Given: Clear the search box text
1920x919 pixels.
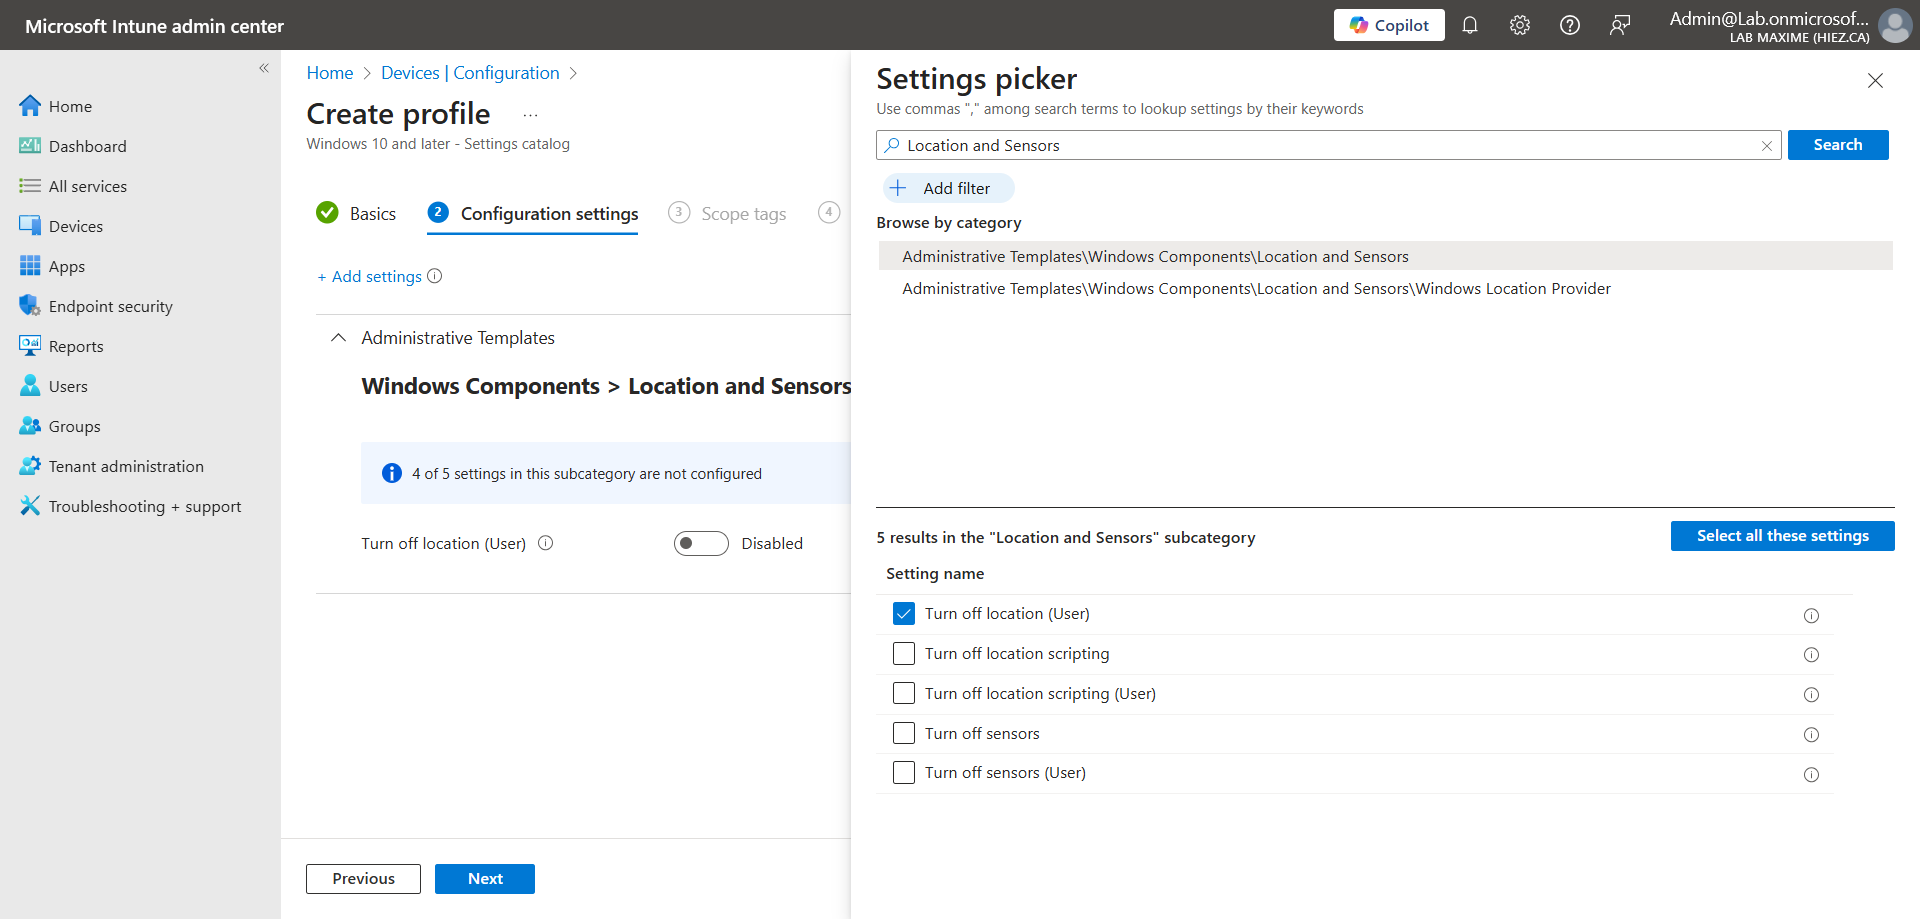Looking at the screenshot, I should point(1766,146).
